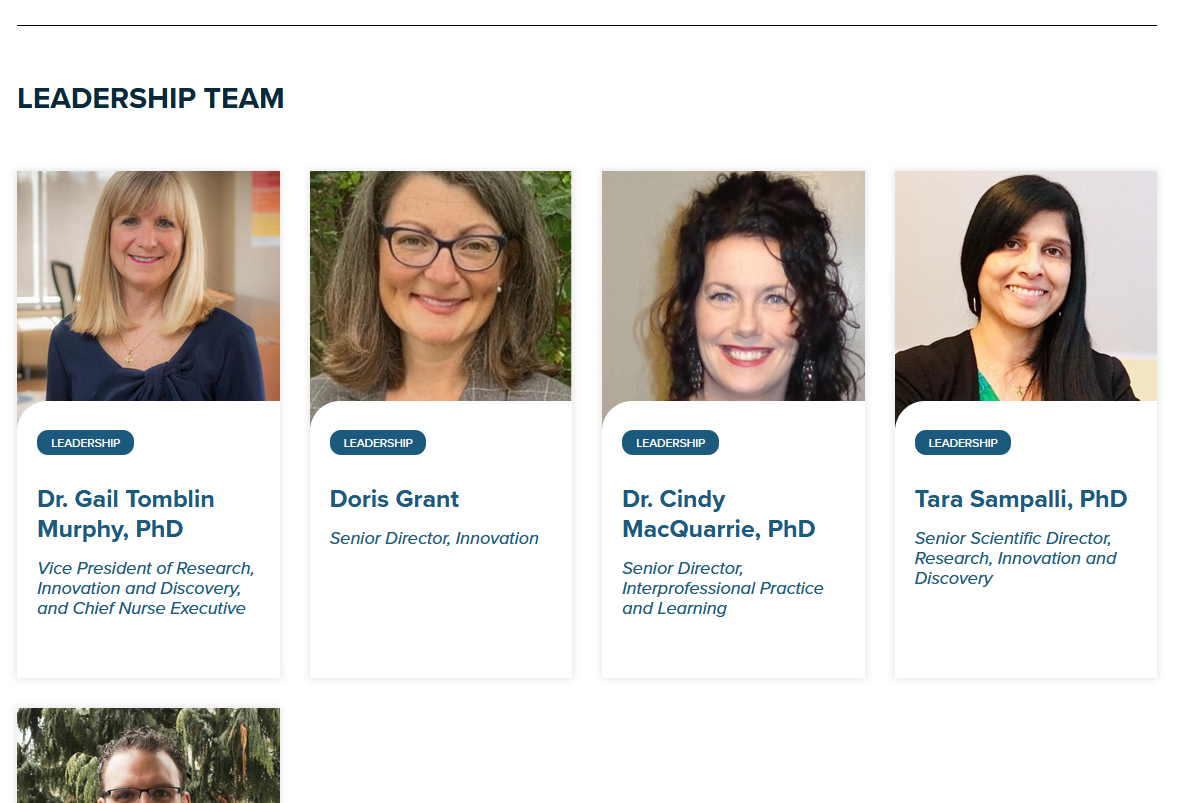1194x803 pixels.
Task: Open Dr. Gail Tomblin Murphy, PhD profile link
Action: pos(126,514)
